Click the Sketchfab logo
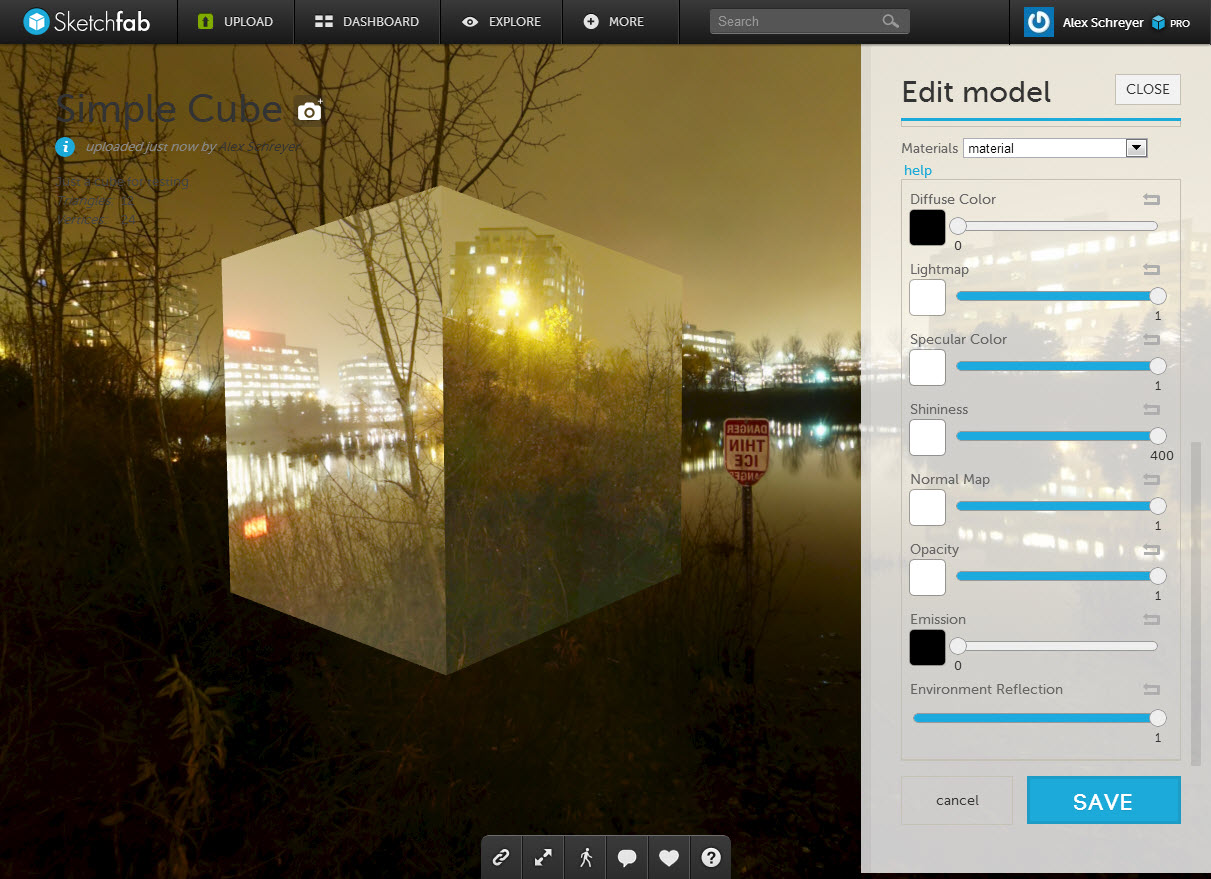This screenshot has height=879, width=1211. coord(88,21)
